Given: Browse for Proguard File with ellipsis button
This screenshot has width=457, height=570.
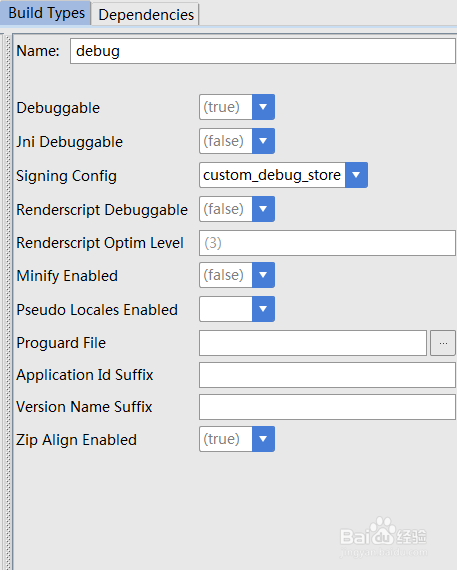Looking at the screenshot, I should pos(443,343).
